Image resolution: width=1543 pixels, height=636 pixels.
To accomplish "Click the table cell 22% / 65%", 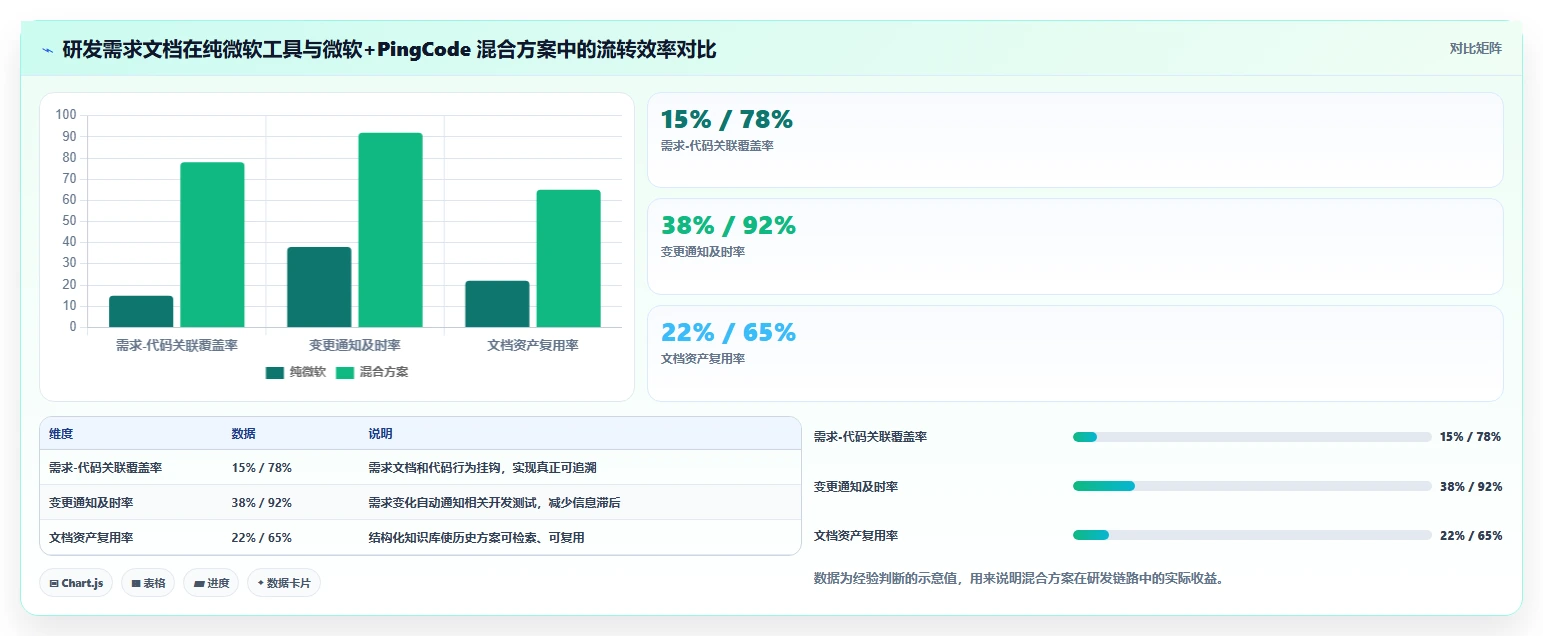I will pyautogui.click(x=262, y=538).
